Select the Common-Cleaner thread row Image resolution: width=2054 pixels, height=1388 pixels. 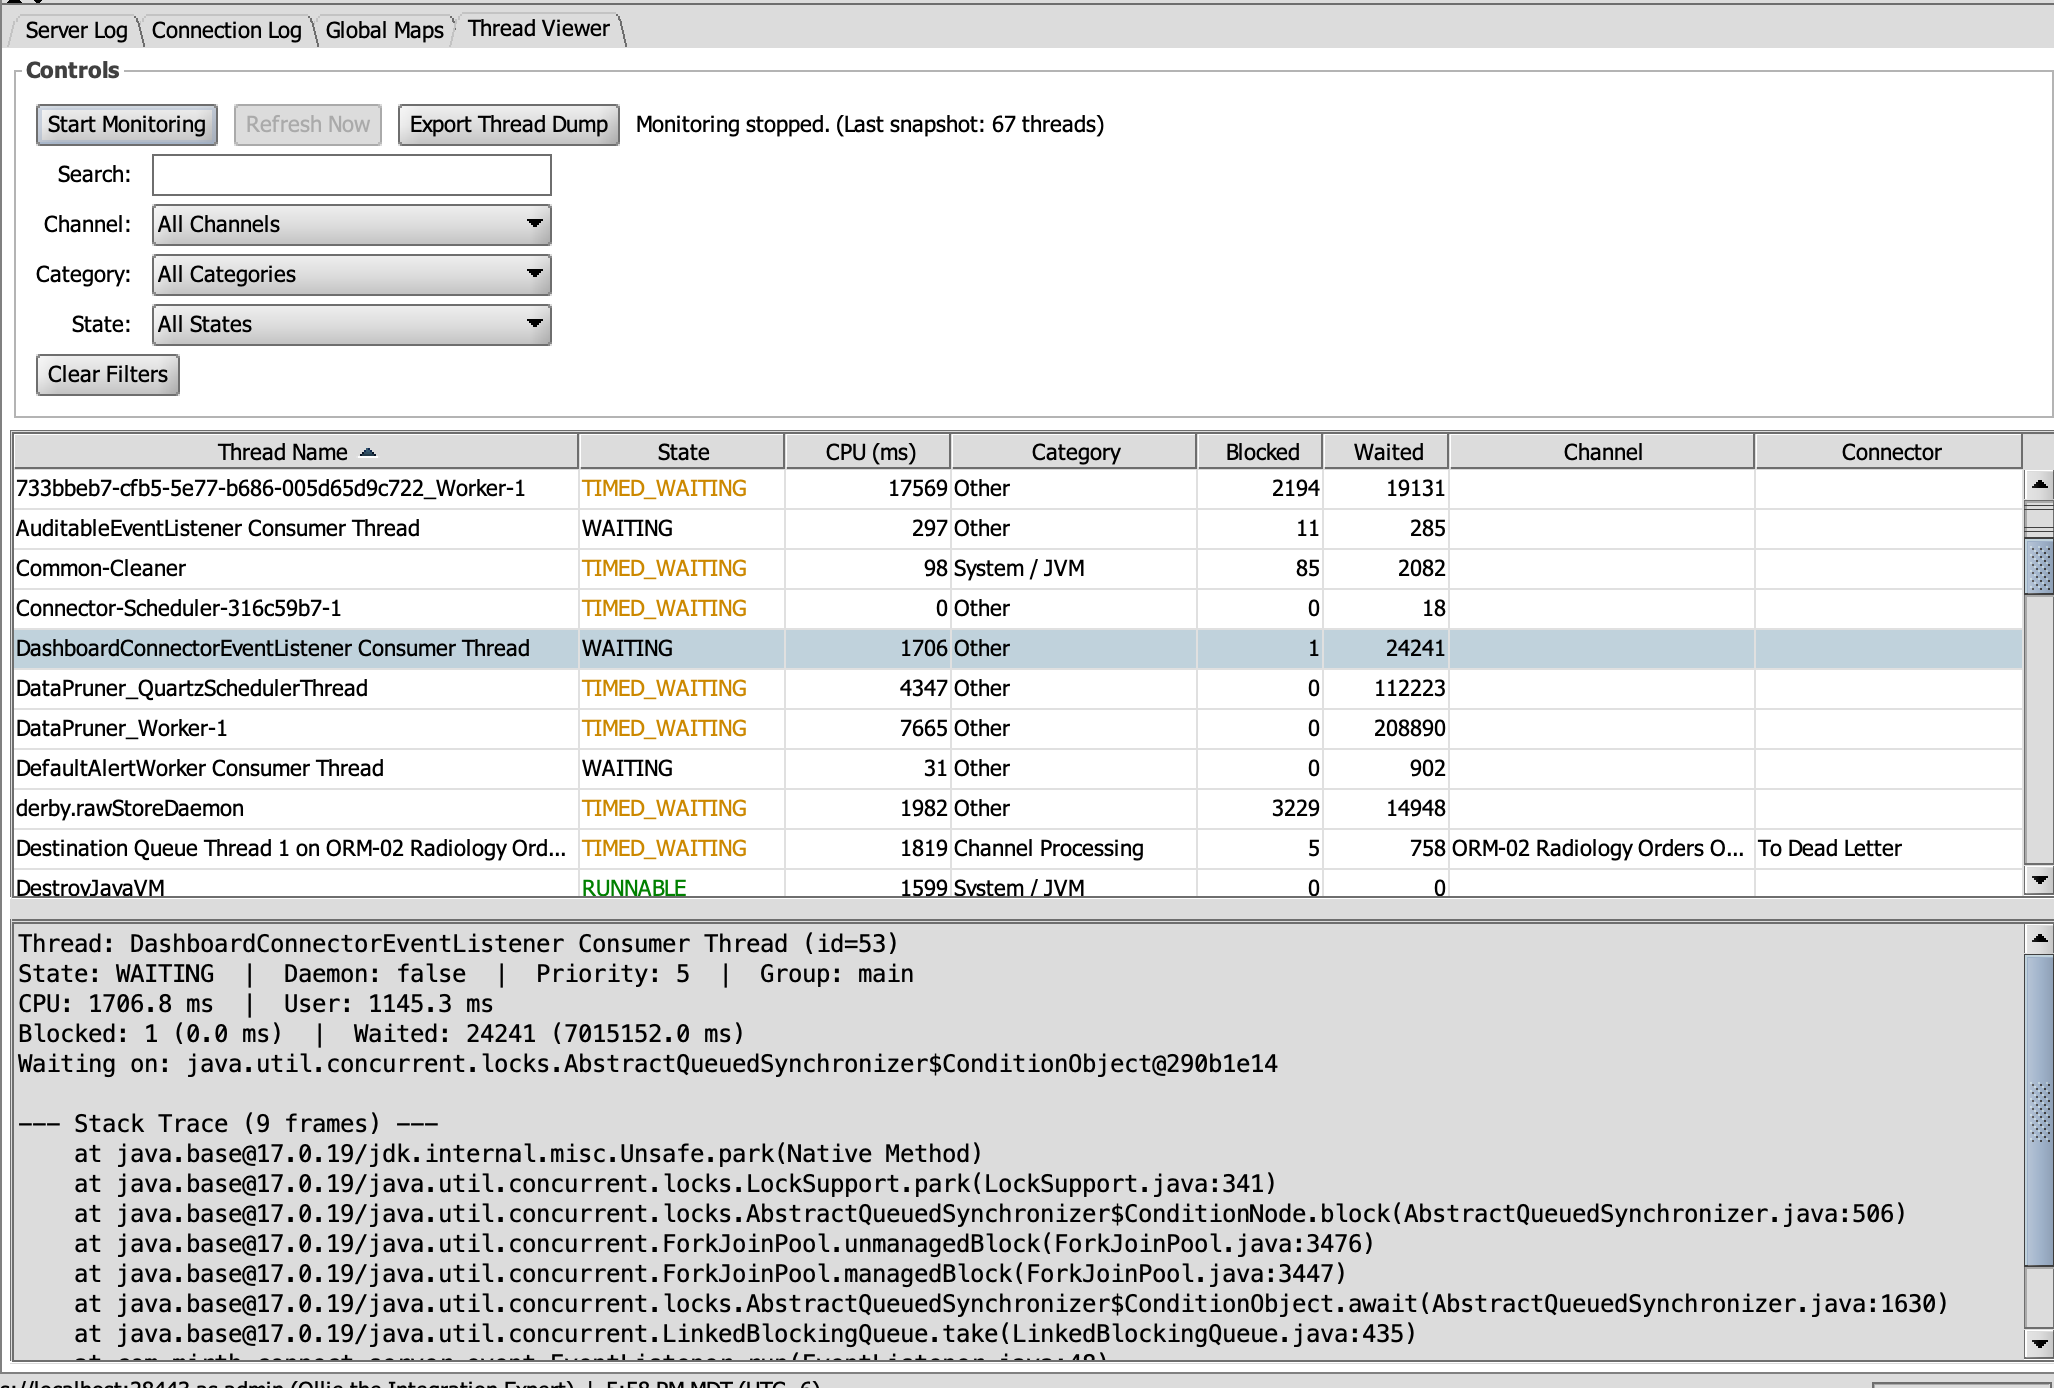tap(1018, 568)
